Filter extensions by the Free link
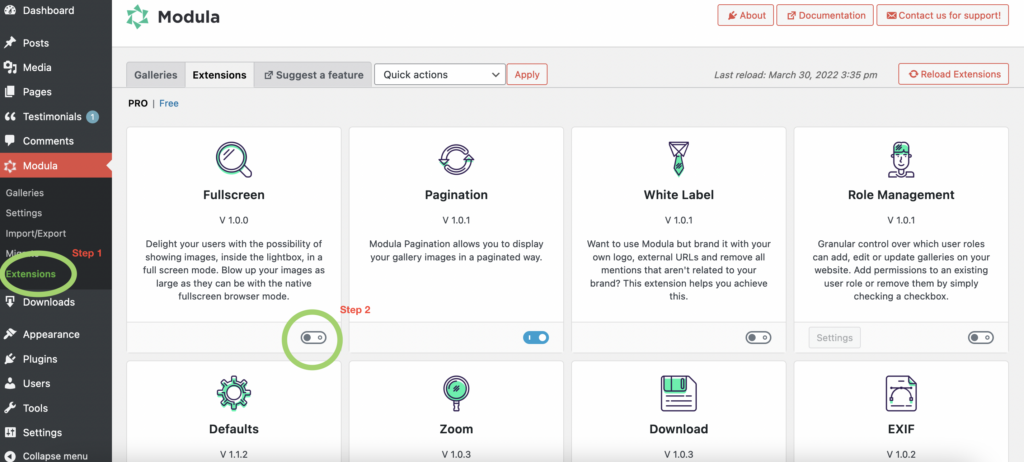Viewport: 1024px width, 462px height. [169, 103]
